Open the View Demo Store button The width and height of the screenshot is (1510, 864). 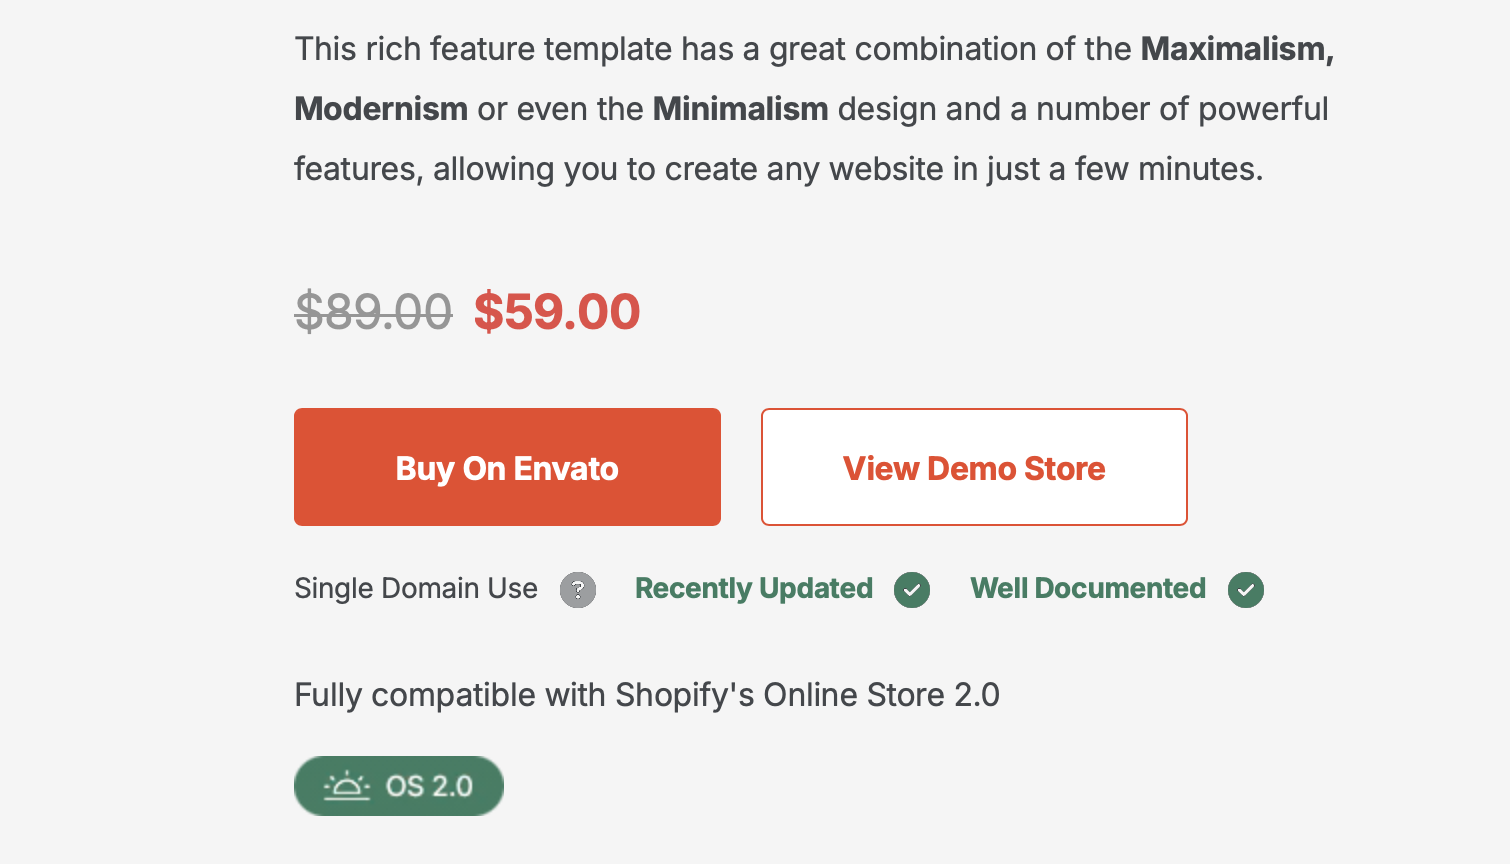[974, 467]
